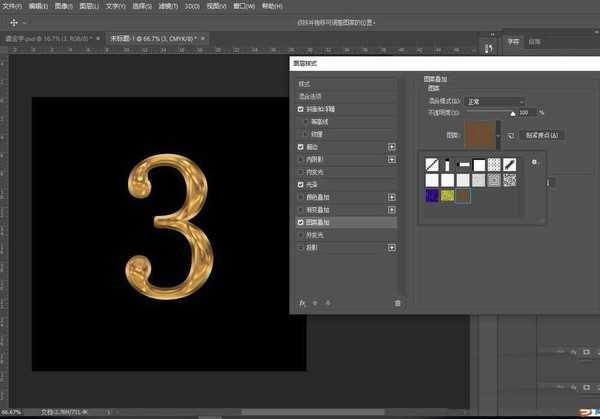Click the plus icon beside 投影
The width and height of the screenshot is (600, 419).
click(391, 247)
